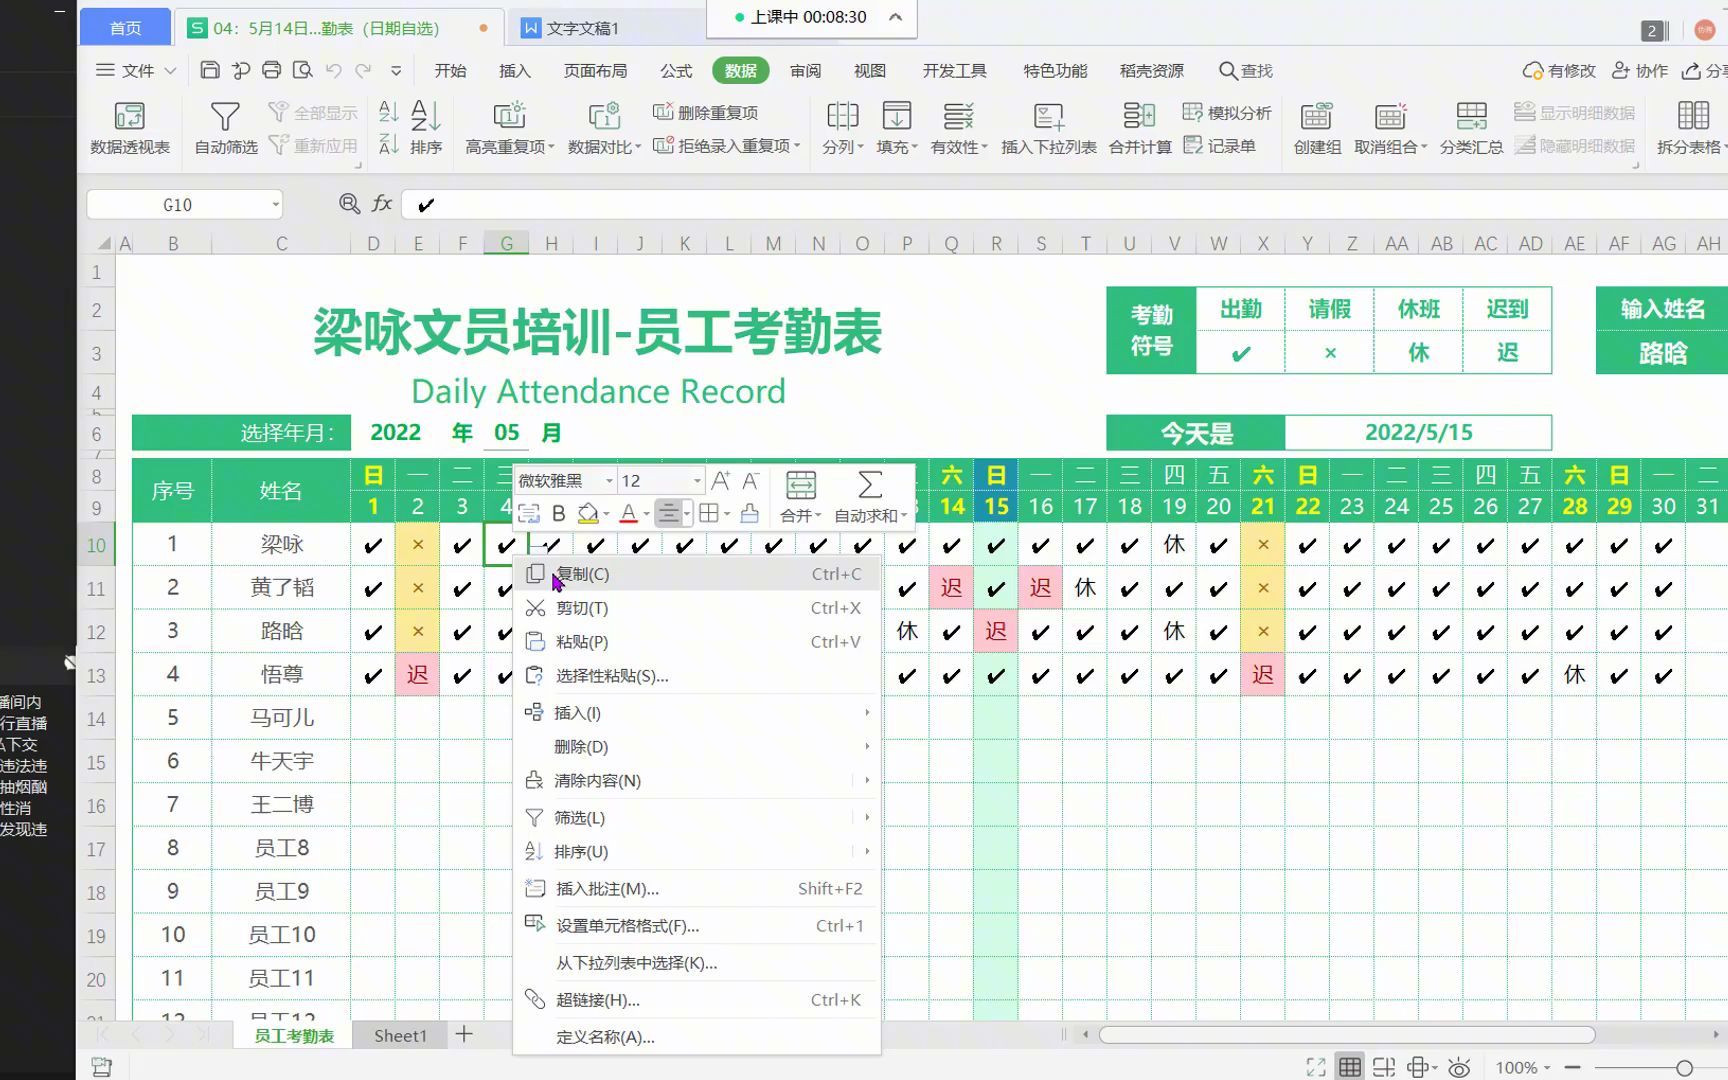The height and width of the screenshot is (1080, 1728).
Task: Click the 创建组 create group icon
Action: point(1316,127)
